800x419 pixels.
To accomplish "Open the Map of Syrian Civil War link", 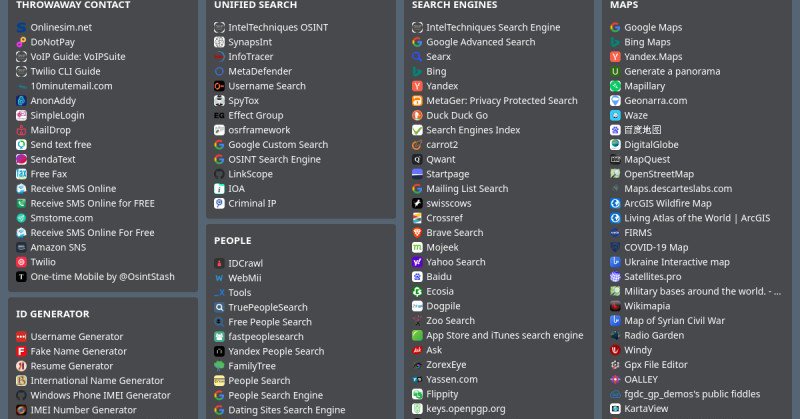I will point(674,321).
